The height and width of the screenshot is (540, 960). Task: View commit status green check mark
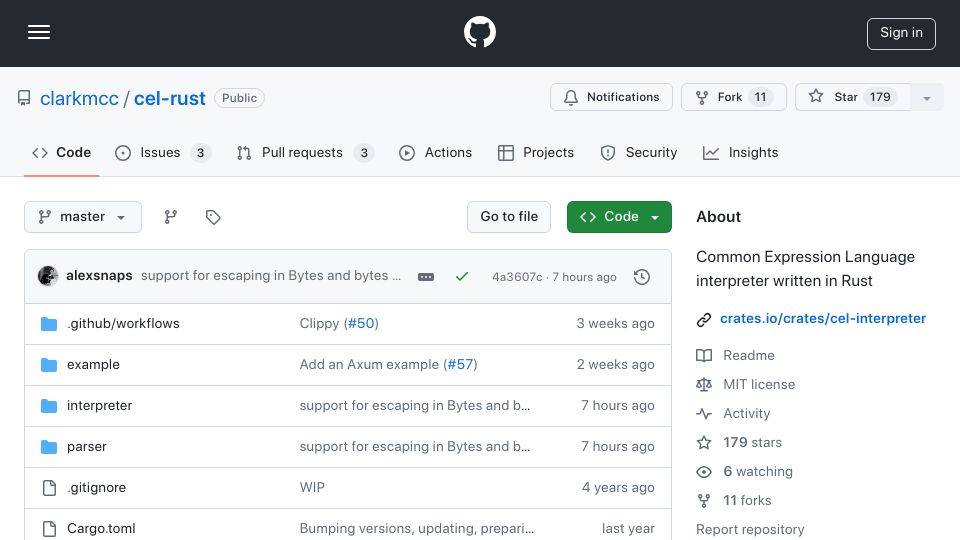[x=462, y=277]
